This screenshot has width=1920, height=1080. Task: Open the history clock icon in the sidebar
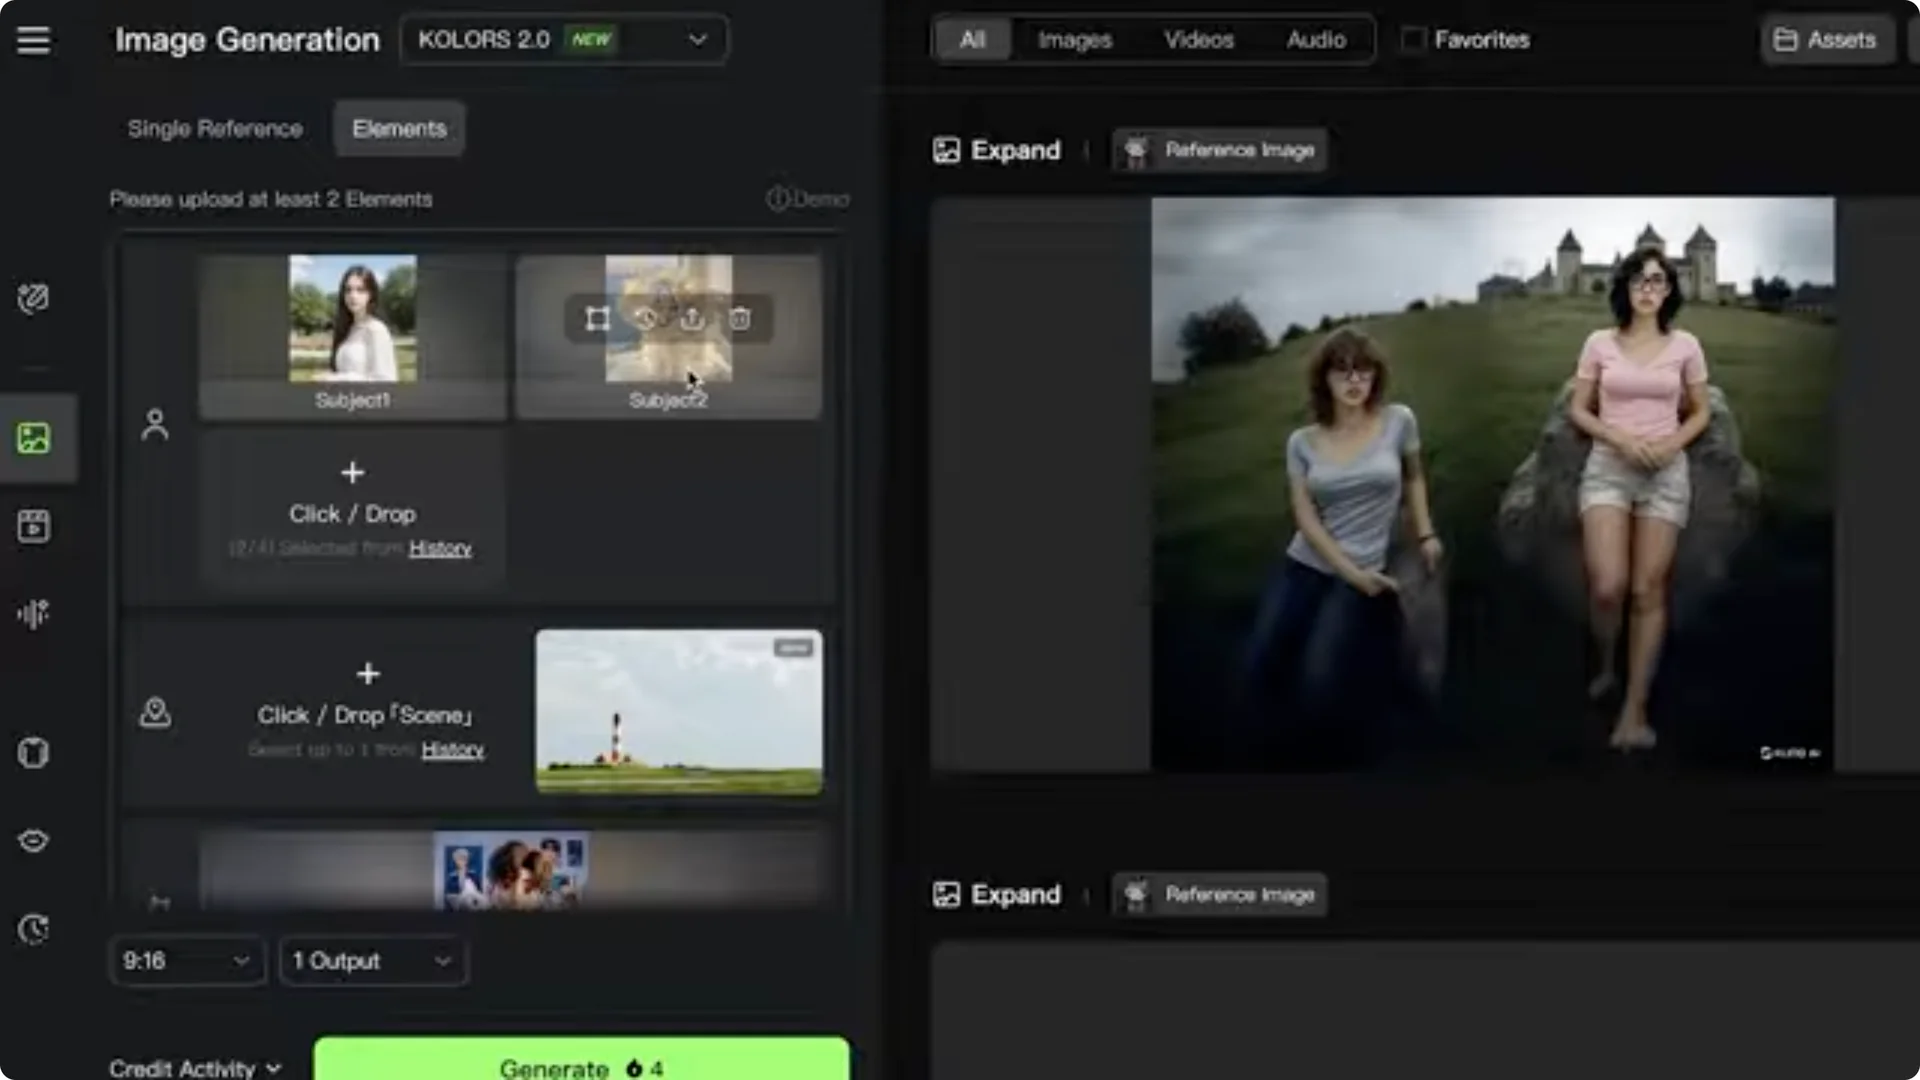point(34,929)
